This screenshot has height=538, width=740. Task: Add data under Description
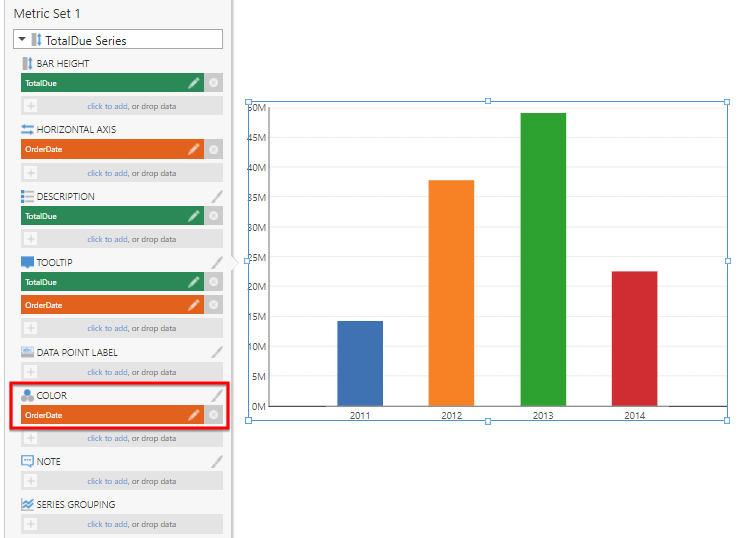pyautogui.click(x=122, y=239)
